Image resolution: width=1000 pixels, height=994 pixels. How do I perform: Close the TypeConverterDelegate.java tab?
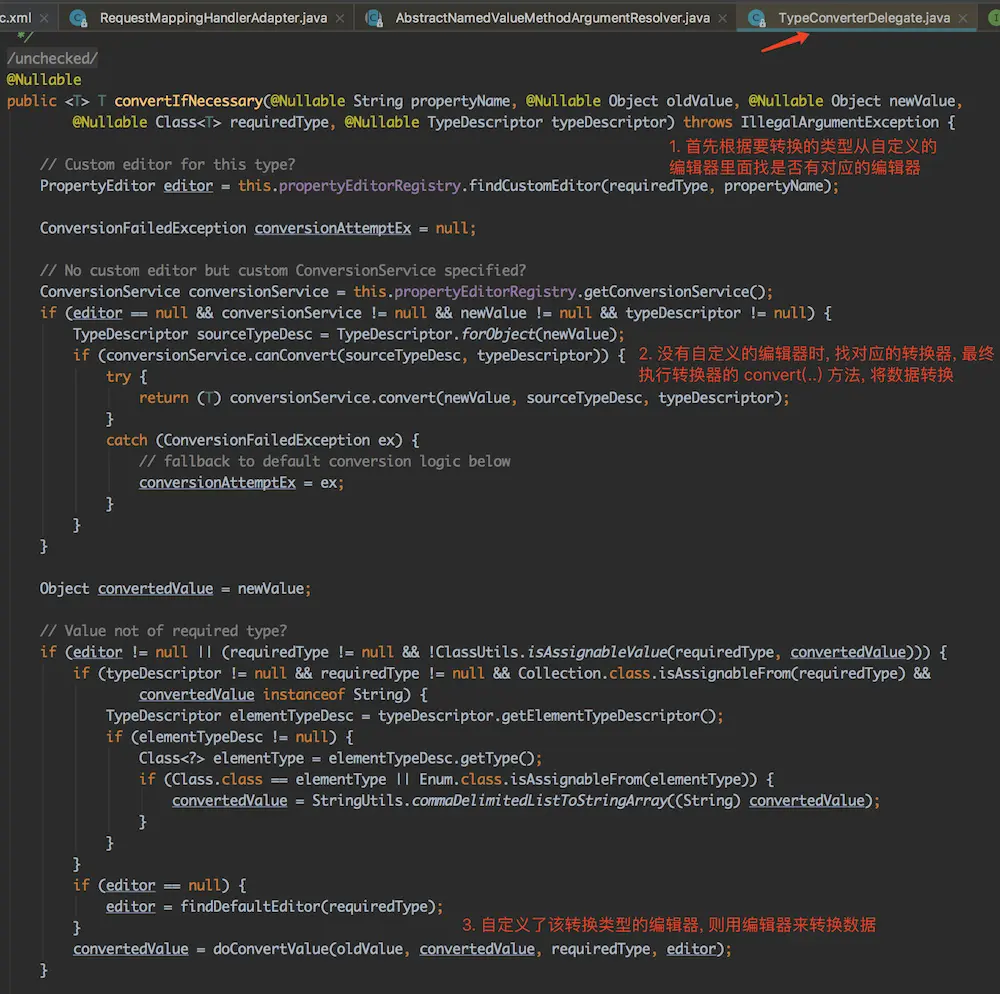point(963,18)
